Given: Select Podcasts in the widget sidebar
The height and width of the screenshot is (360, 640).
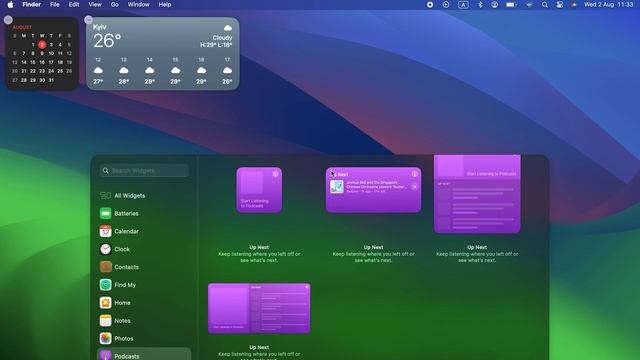Looking at the screenshot, I should pyautogui.click(x=144, y=355).
